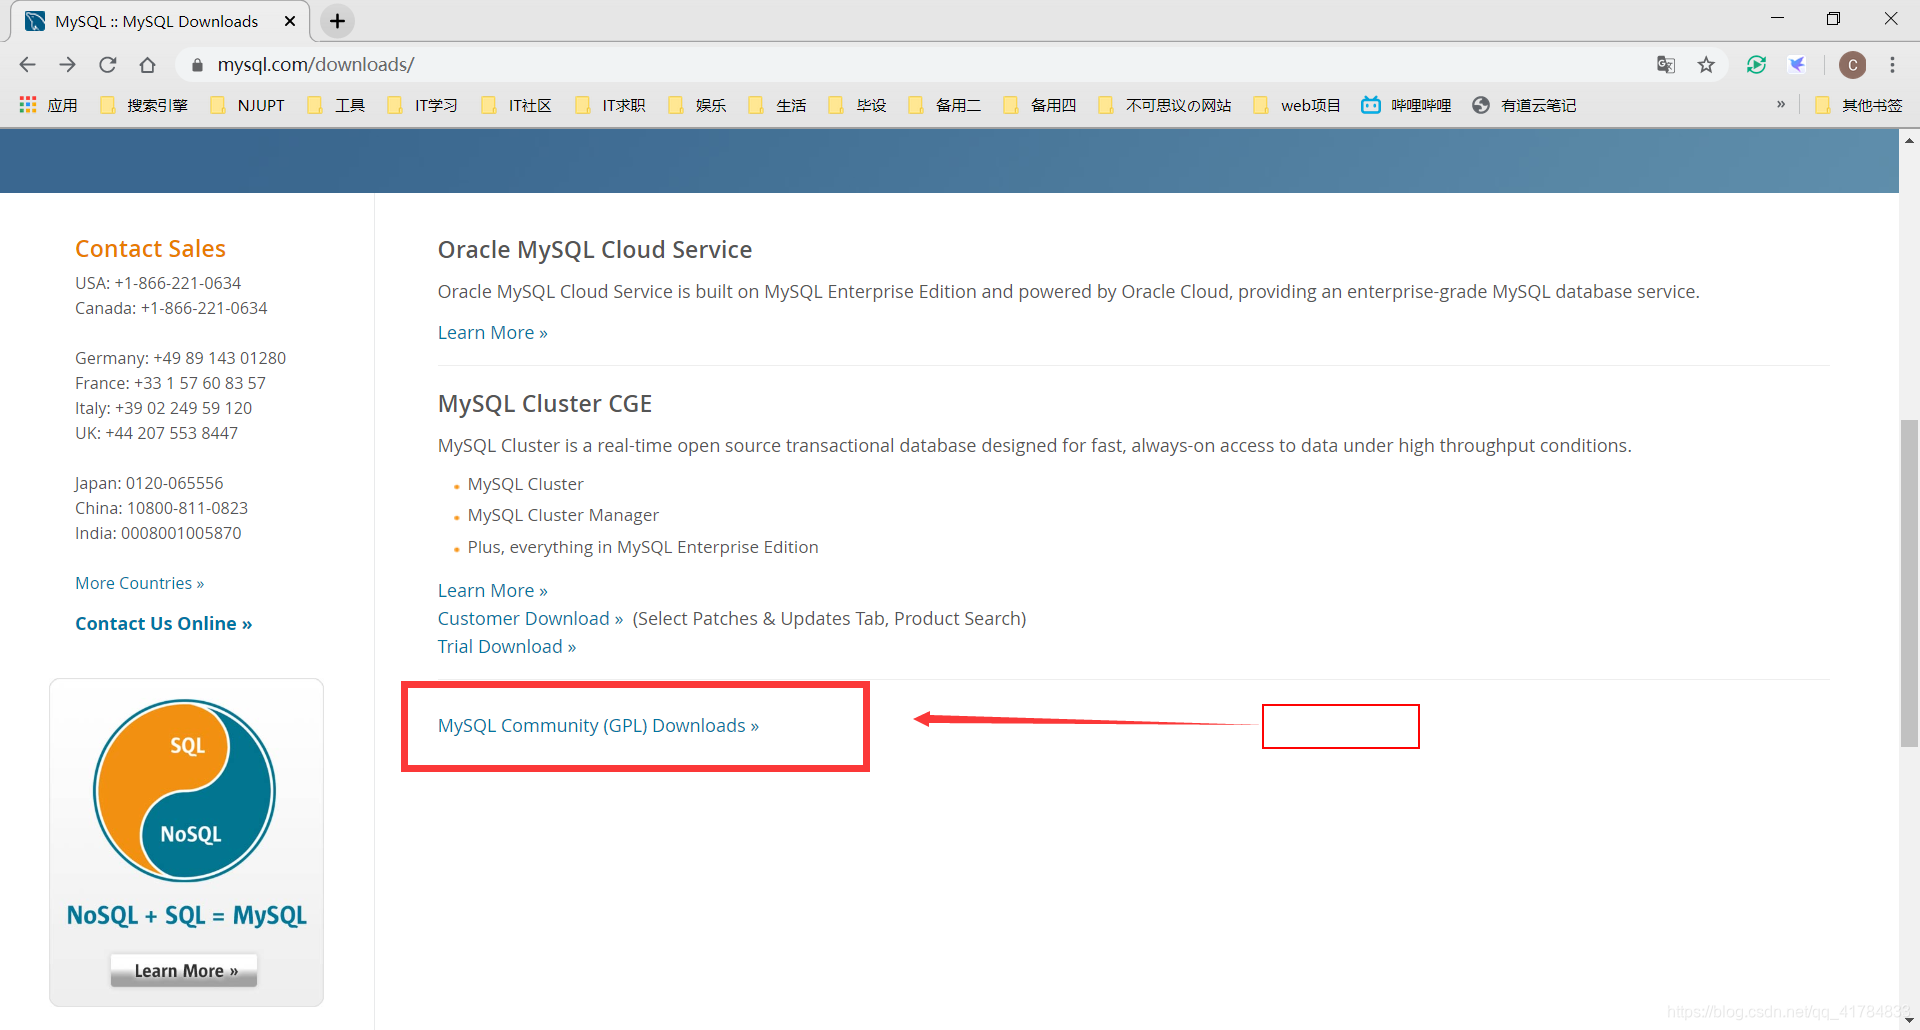This screenshot has width=1920, height=1030.
Task: Open the 工具 bookmark folder
Action: tap(336, 105)
